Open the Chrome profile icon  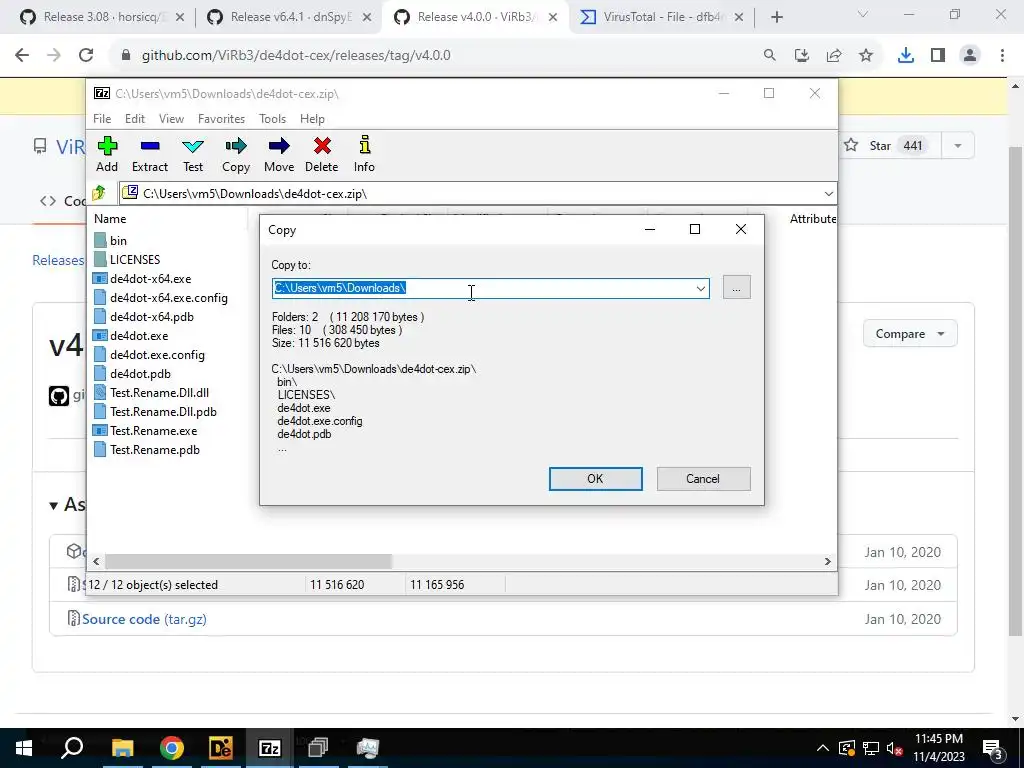tap(970, 56)
